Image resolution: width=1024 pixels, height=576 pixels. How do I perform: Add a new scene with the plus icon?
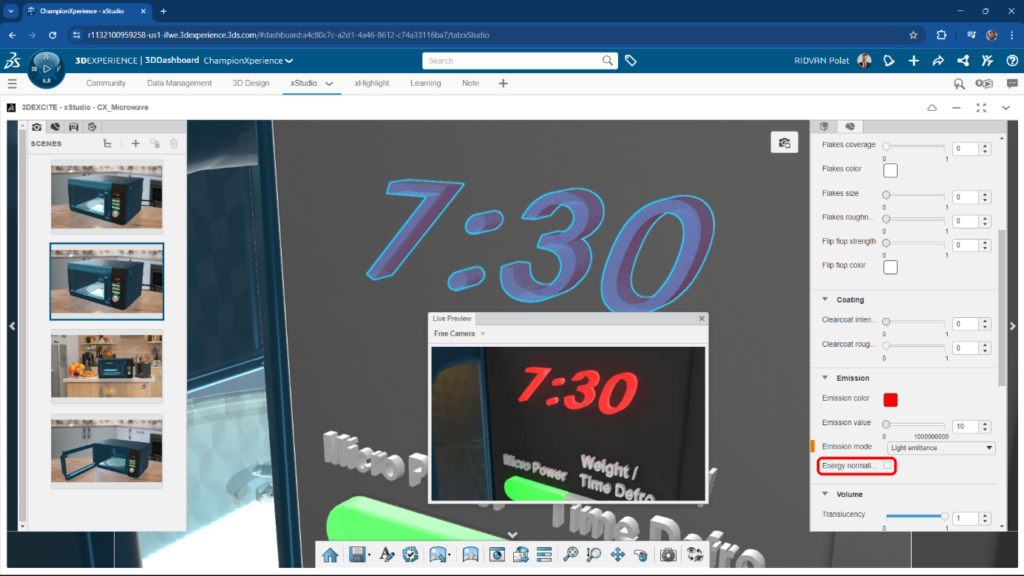[x=135, y=144]
